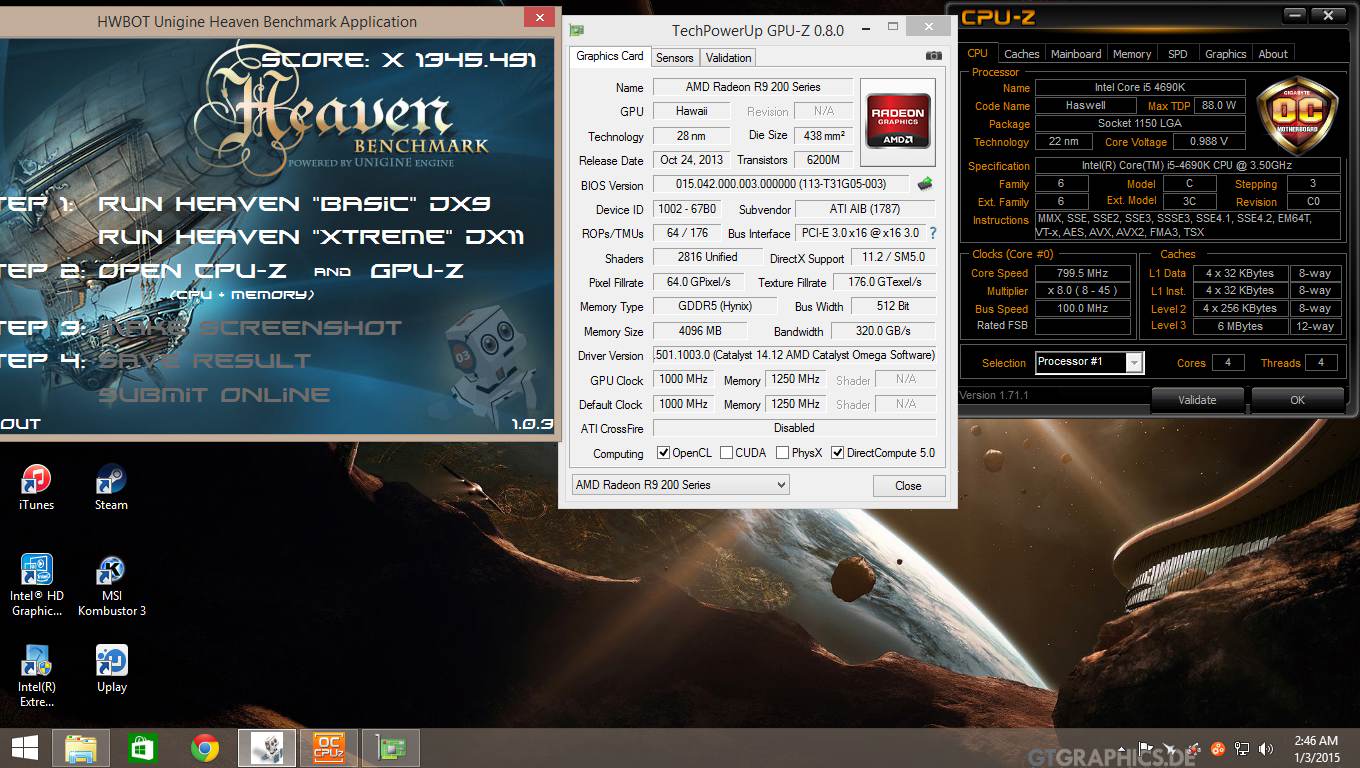Image resolution: width=1360 pixels, height=768 pixels.
Task: Click the GPU-Z Close button
Action: (x=908, y=486)
